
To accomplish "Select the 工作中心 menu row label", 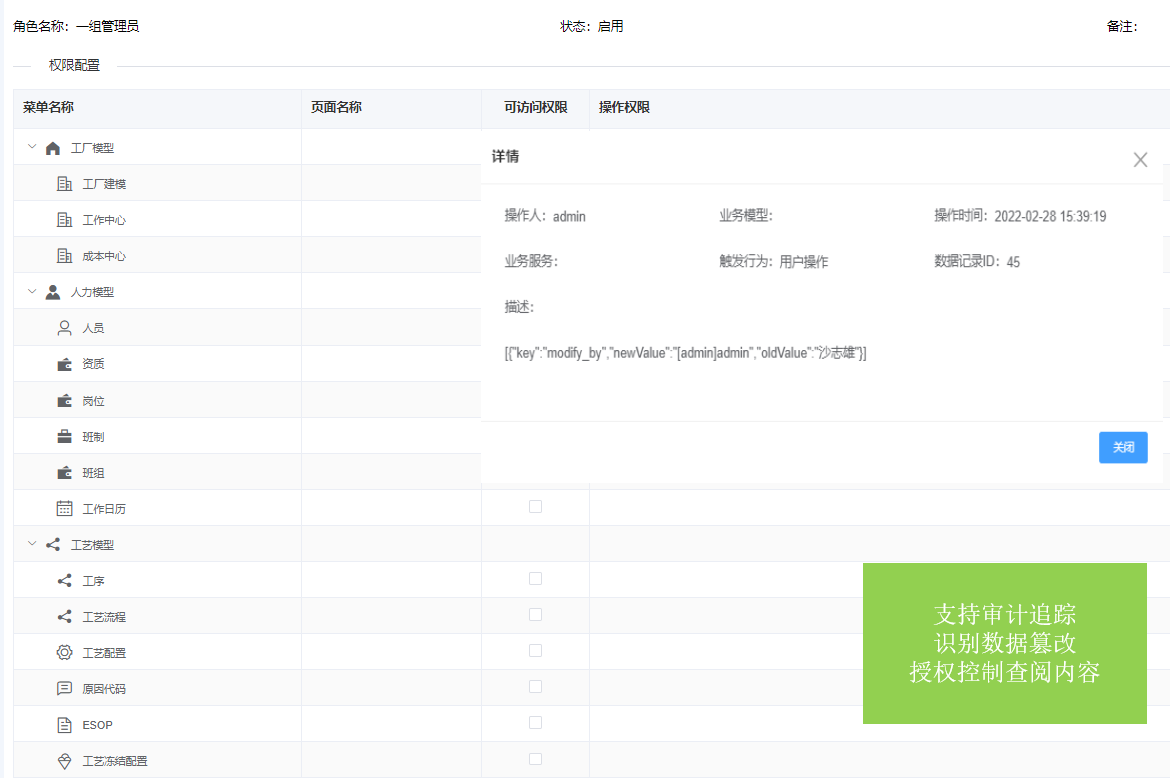I will pos(104,220).
